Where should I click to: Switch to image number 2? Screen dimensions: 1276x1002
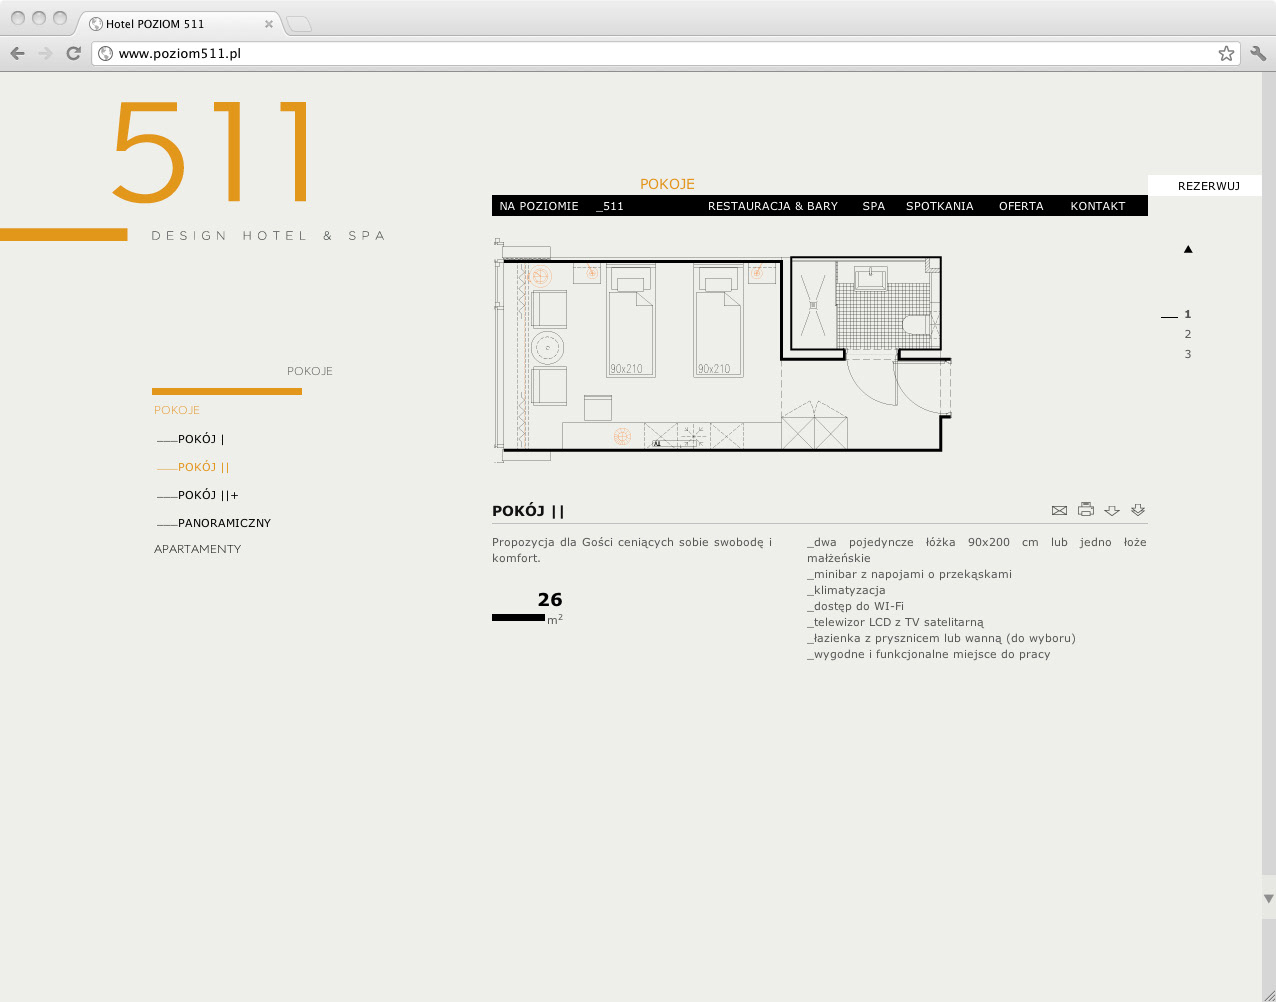tap(1188, 334)
